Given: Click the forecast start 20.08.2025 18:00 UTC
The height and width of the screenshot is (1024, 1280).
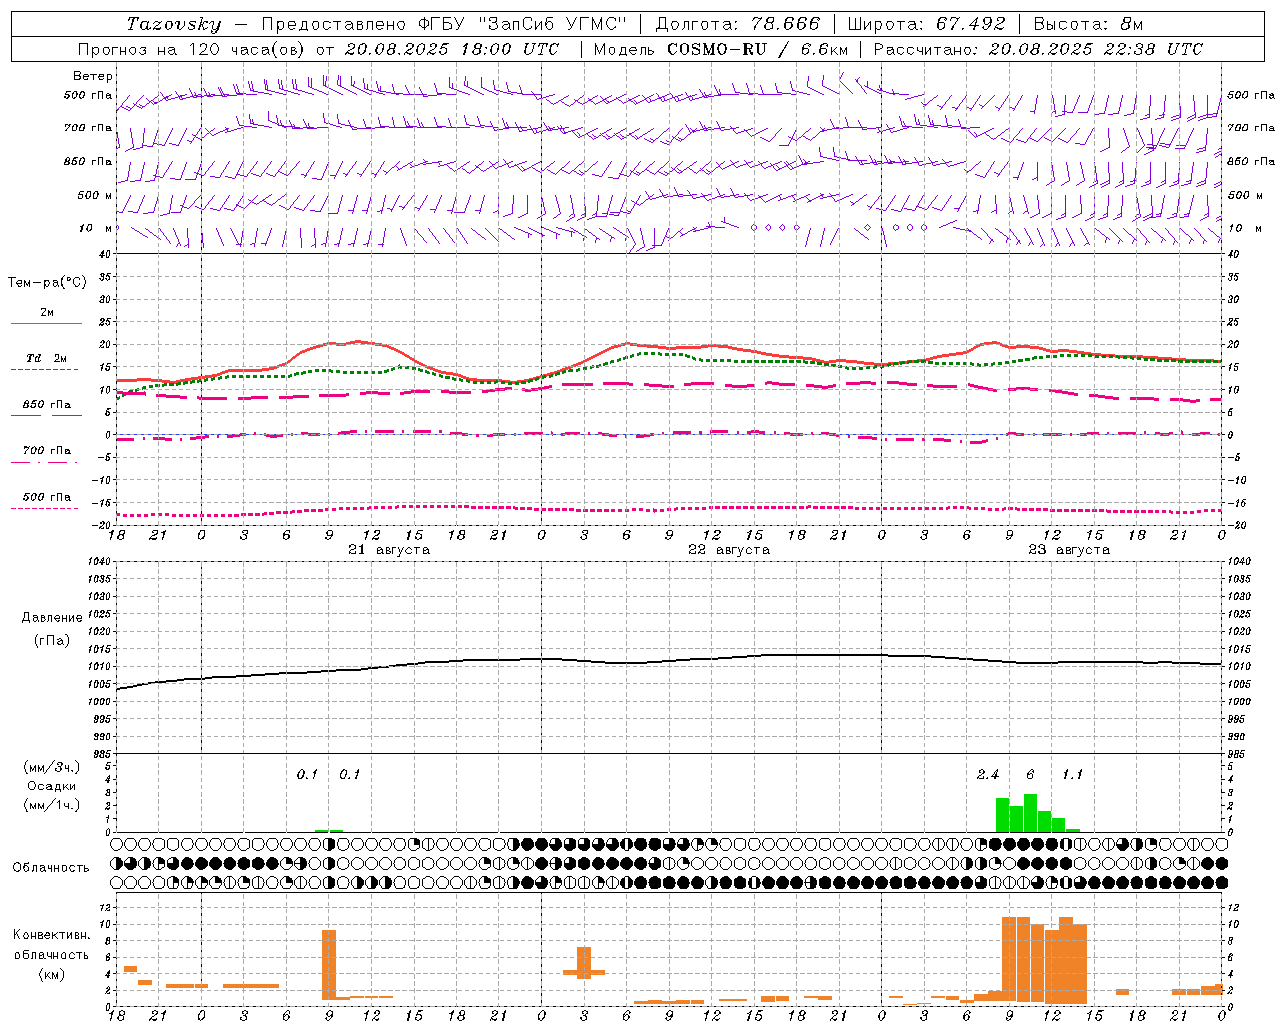Looking at the screenshot, I should pyautogui.click(x=452, y=49).
